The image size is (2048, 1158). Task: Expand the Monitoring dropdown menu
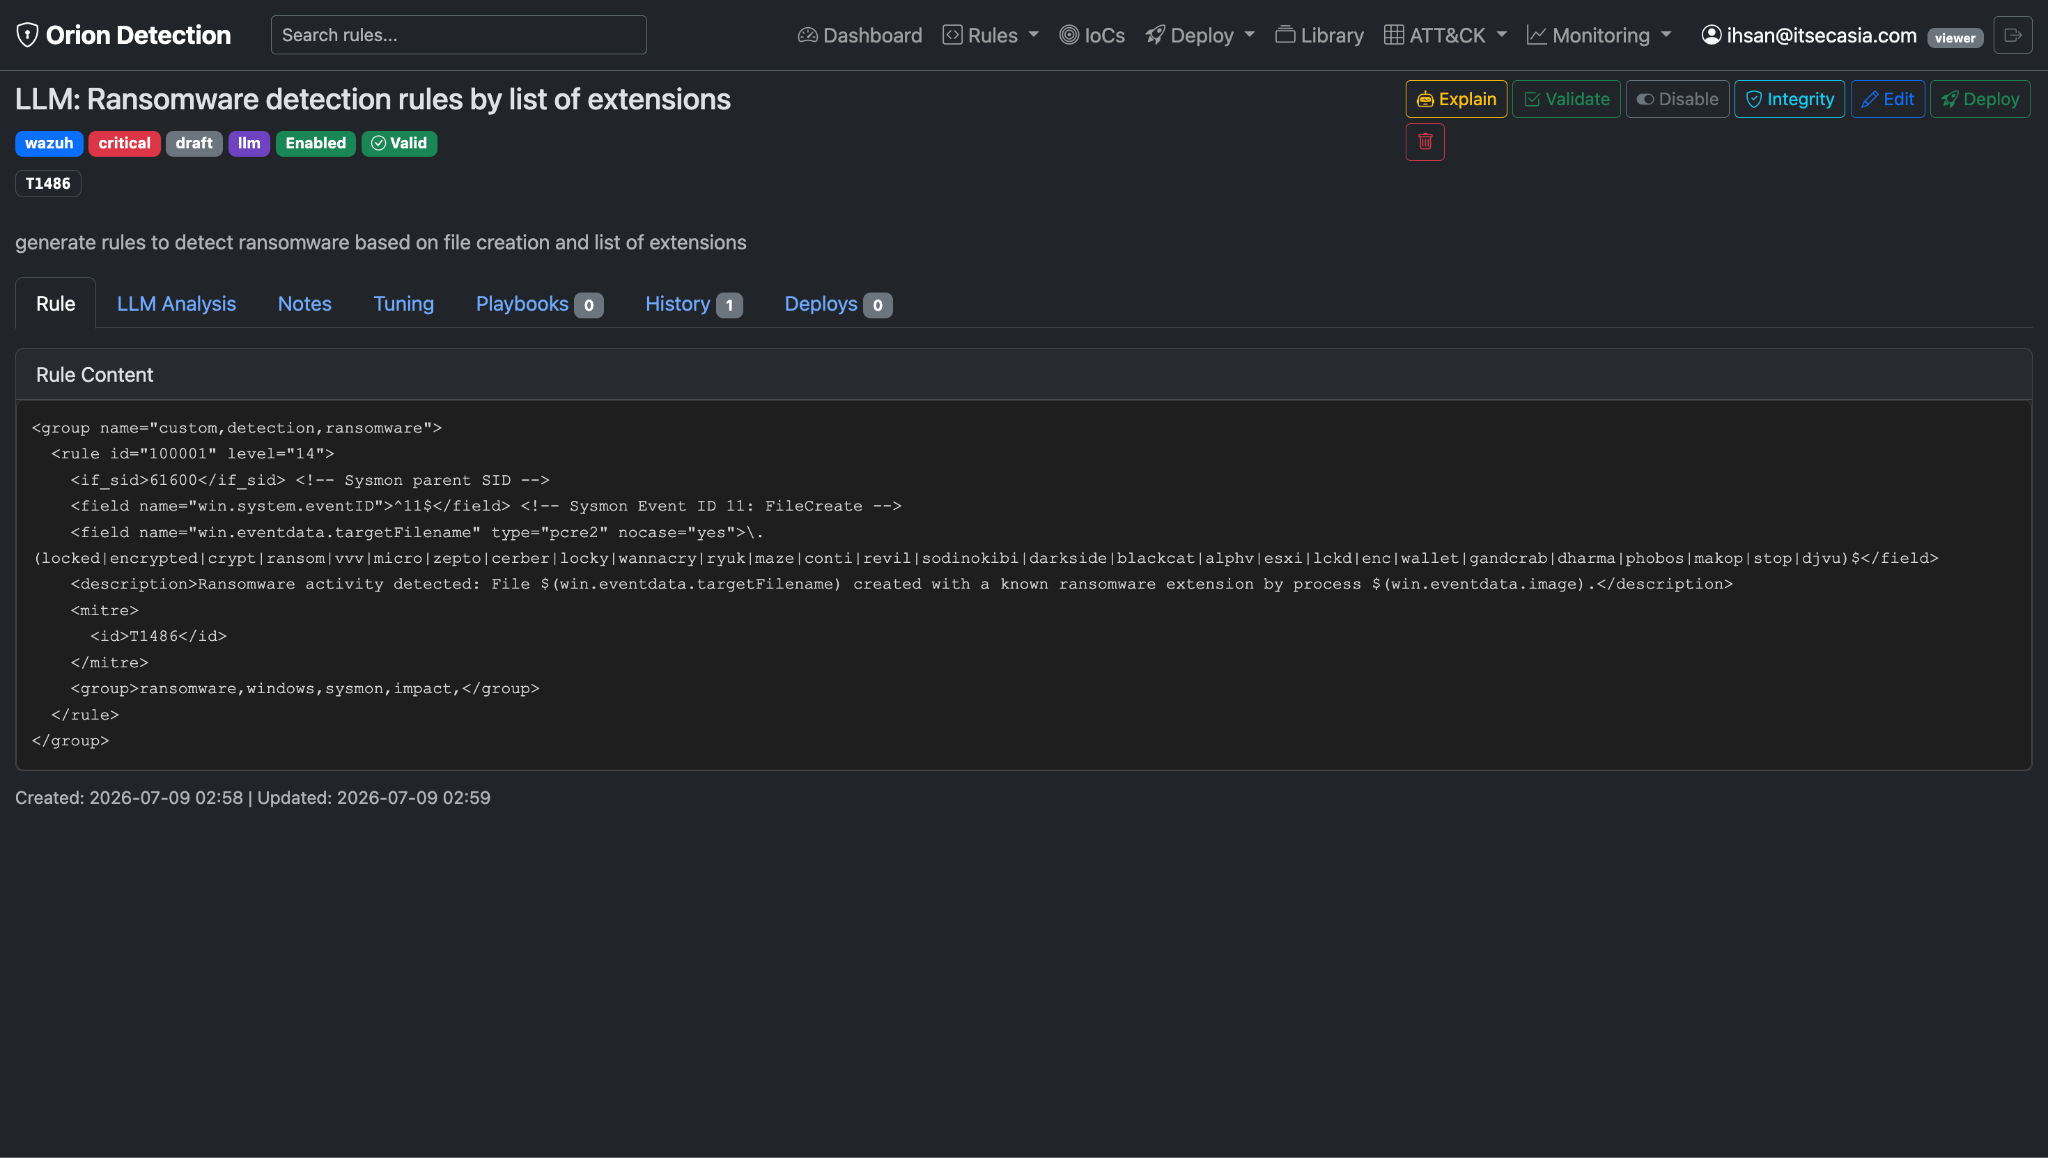point(1599,35)
